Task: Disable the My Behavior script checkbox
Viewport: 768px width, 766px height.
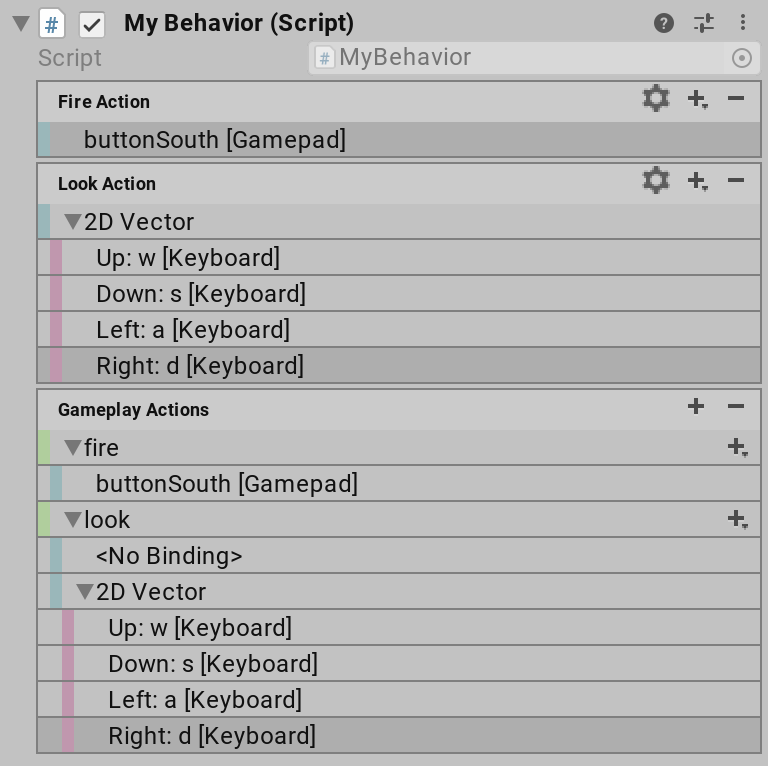Action: [92, 24]
